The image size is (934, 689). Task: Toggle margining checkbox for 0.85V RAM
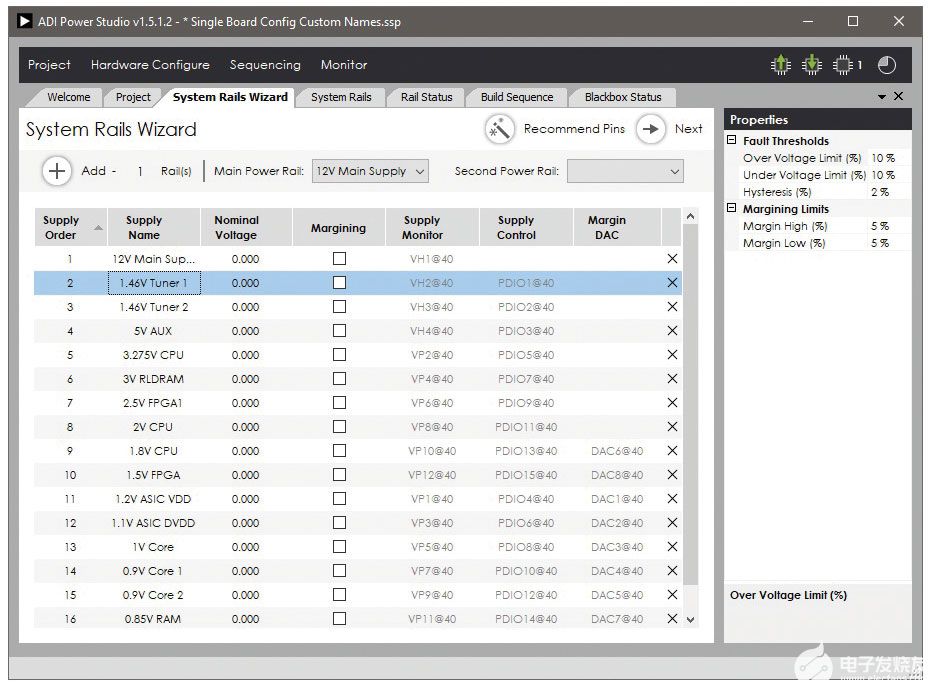click(x=339, y=619)
